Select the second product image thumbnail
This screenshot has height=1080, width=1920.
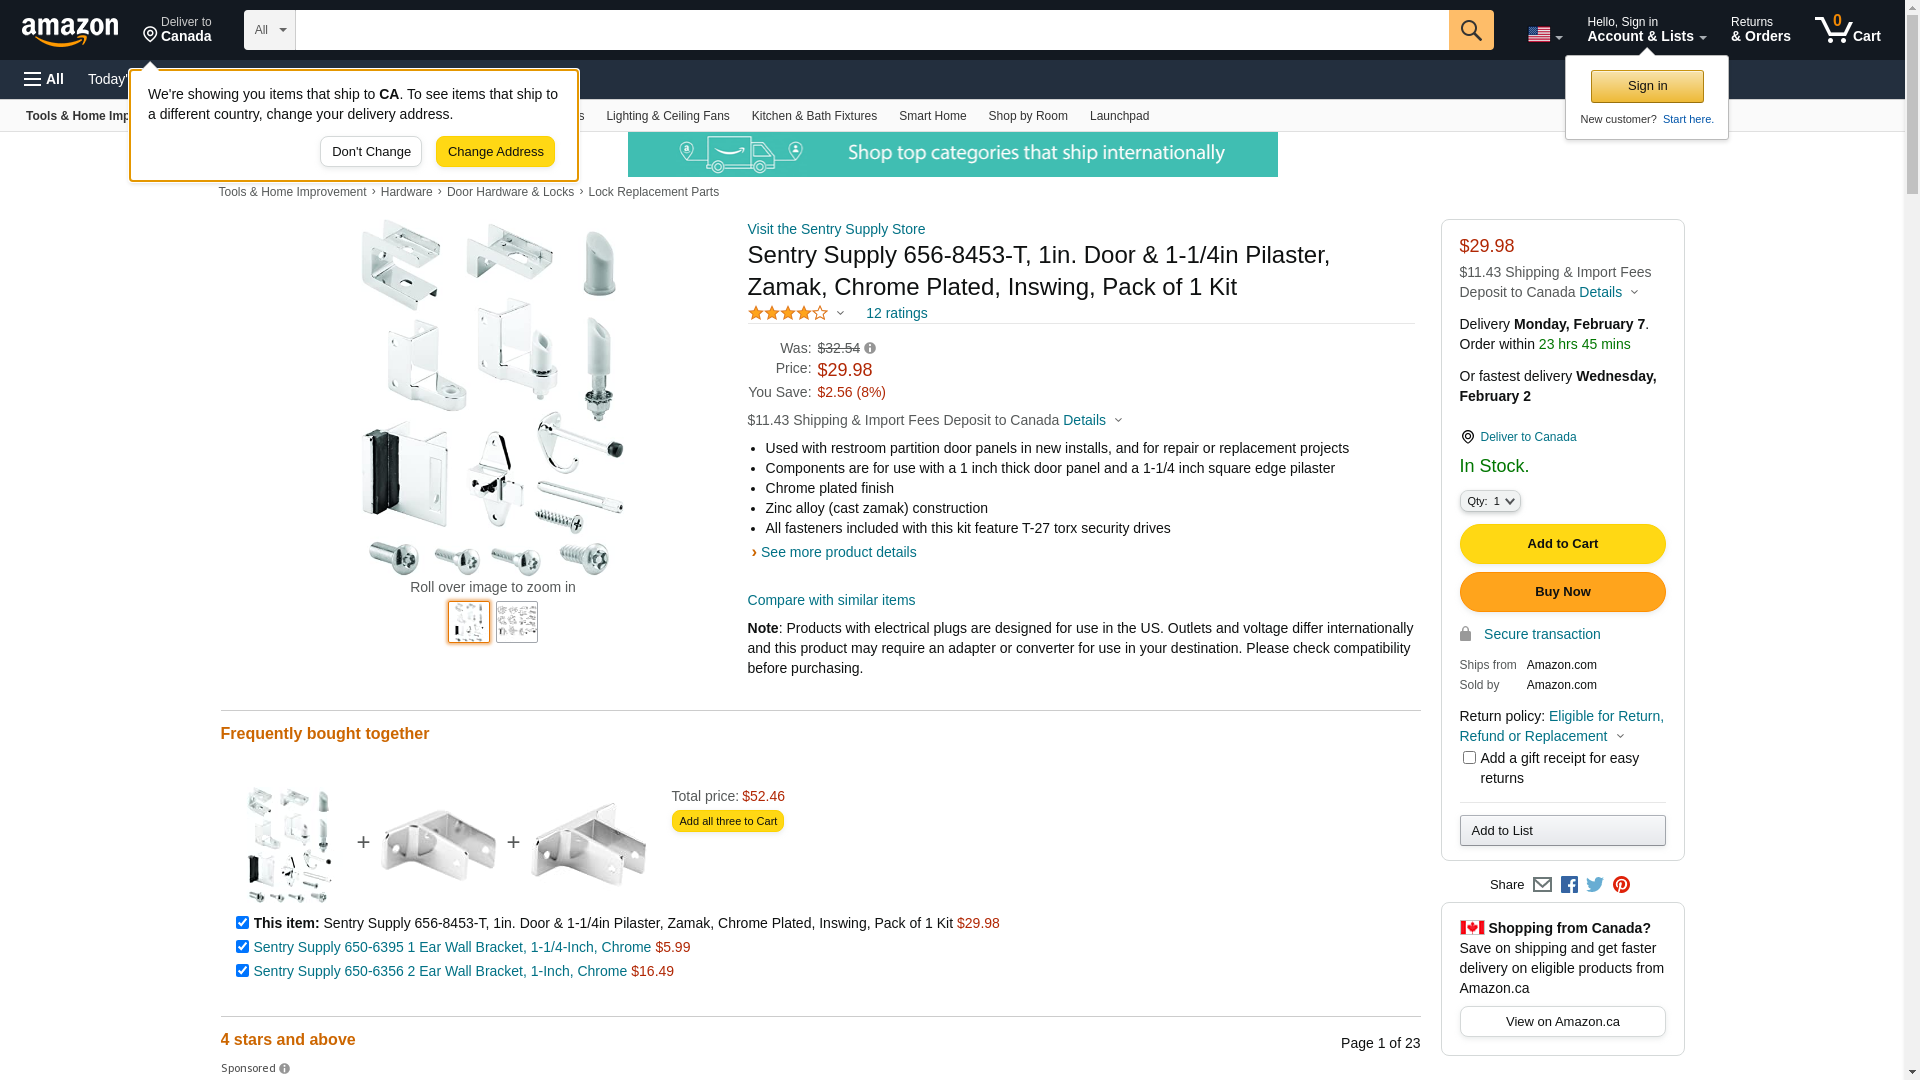pos(517,622)
